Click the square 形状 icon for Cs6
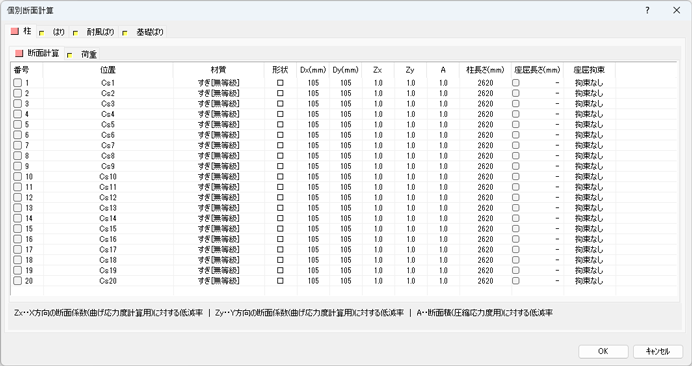Image resolution: width=692 pixels, height=366 pixels. 280,135
